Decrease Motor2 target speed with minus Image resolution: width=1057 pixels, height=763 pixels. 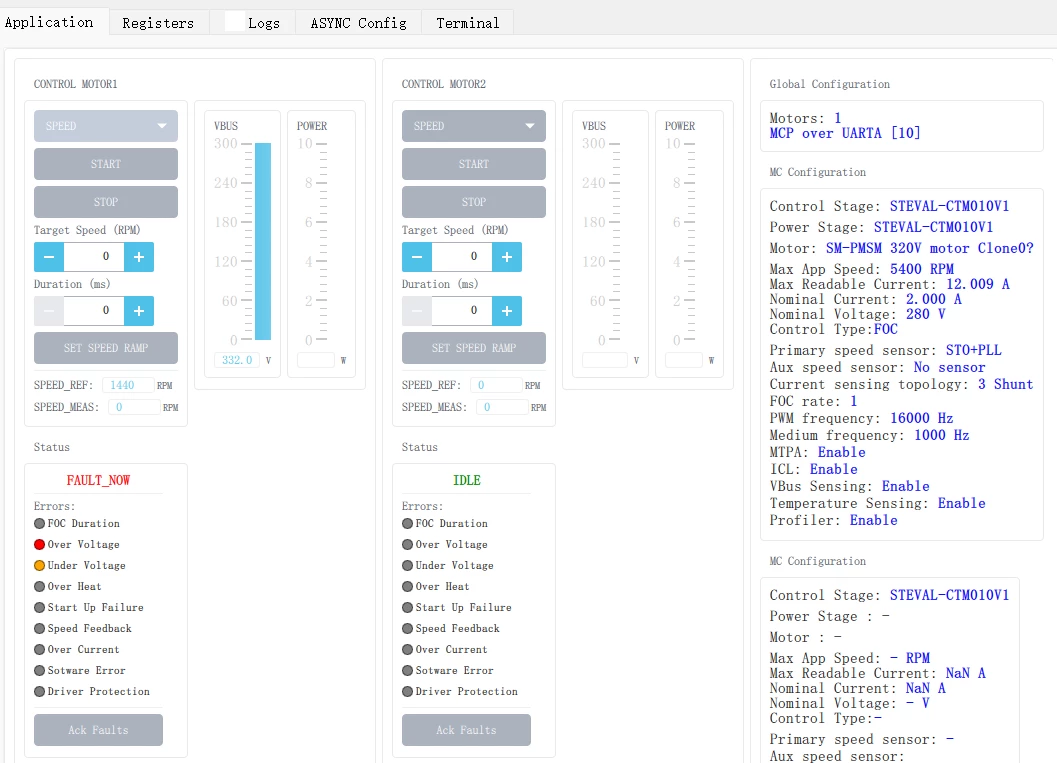coord(417,257)
